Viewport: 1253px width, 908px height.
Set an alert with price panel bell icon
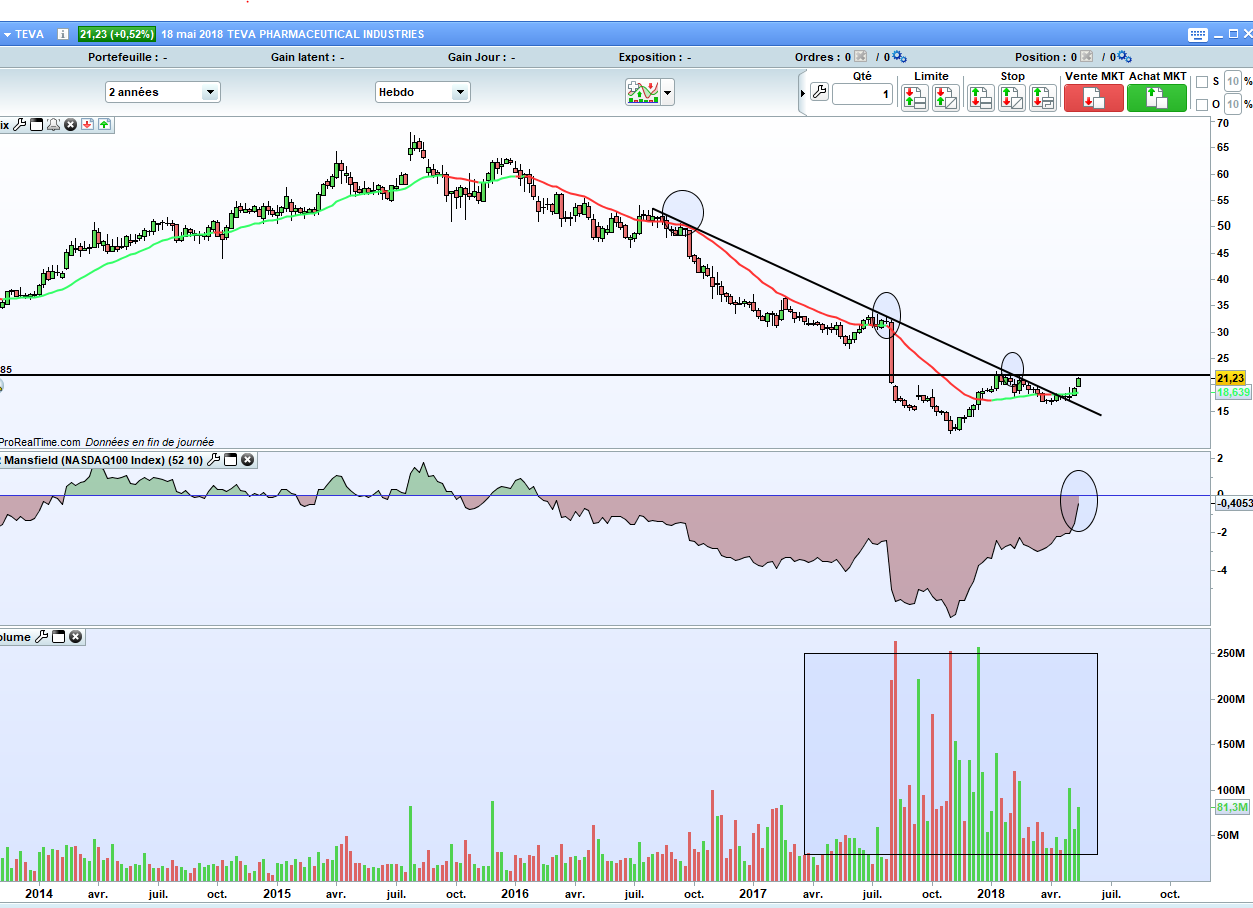tap(53, 125)
